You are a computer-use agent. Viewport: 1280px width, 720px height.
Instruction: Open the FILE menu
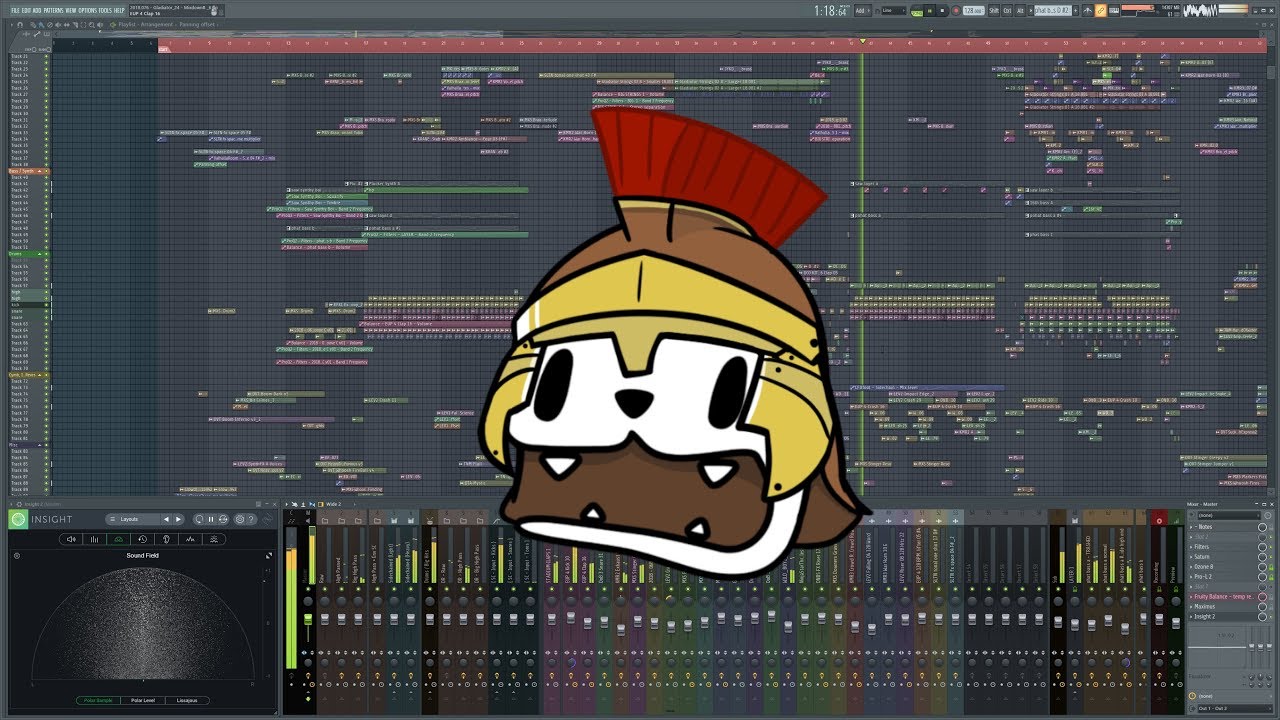click(15, 10)
